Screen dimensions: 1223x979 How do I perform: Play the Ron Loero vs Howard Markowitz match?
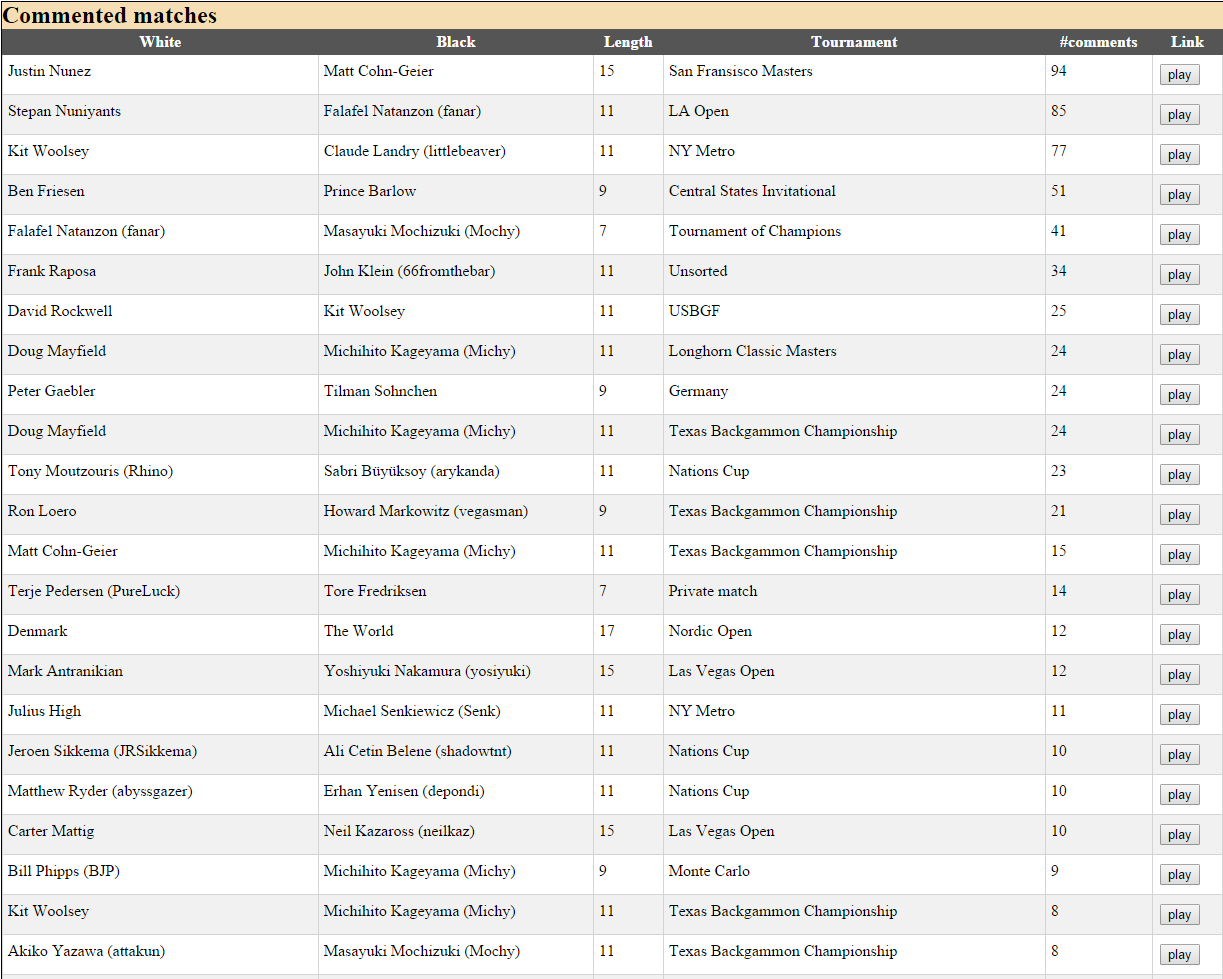pos(1179,515)
